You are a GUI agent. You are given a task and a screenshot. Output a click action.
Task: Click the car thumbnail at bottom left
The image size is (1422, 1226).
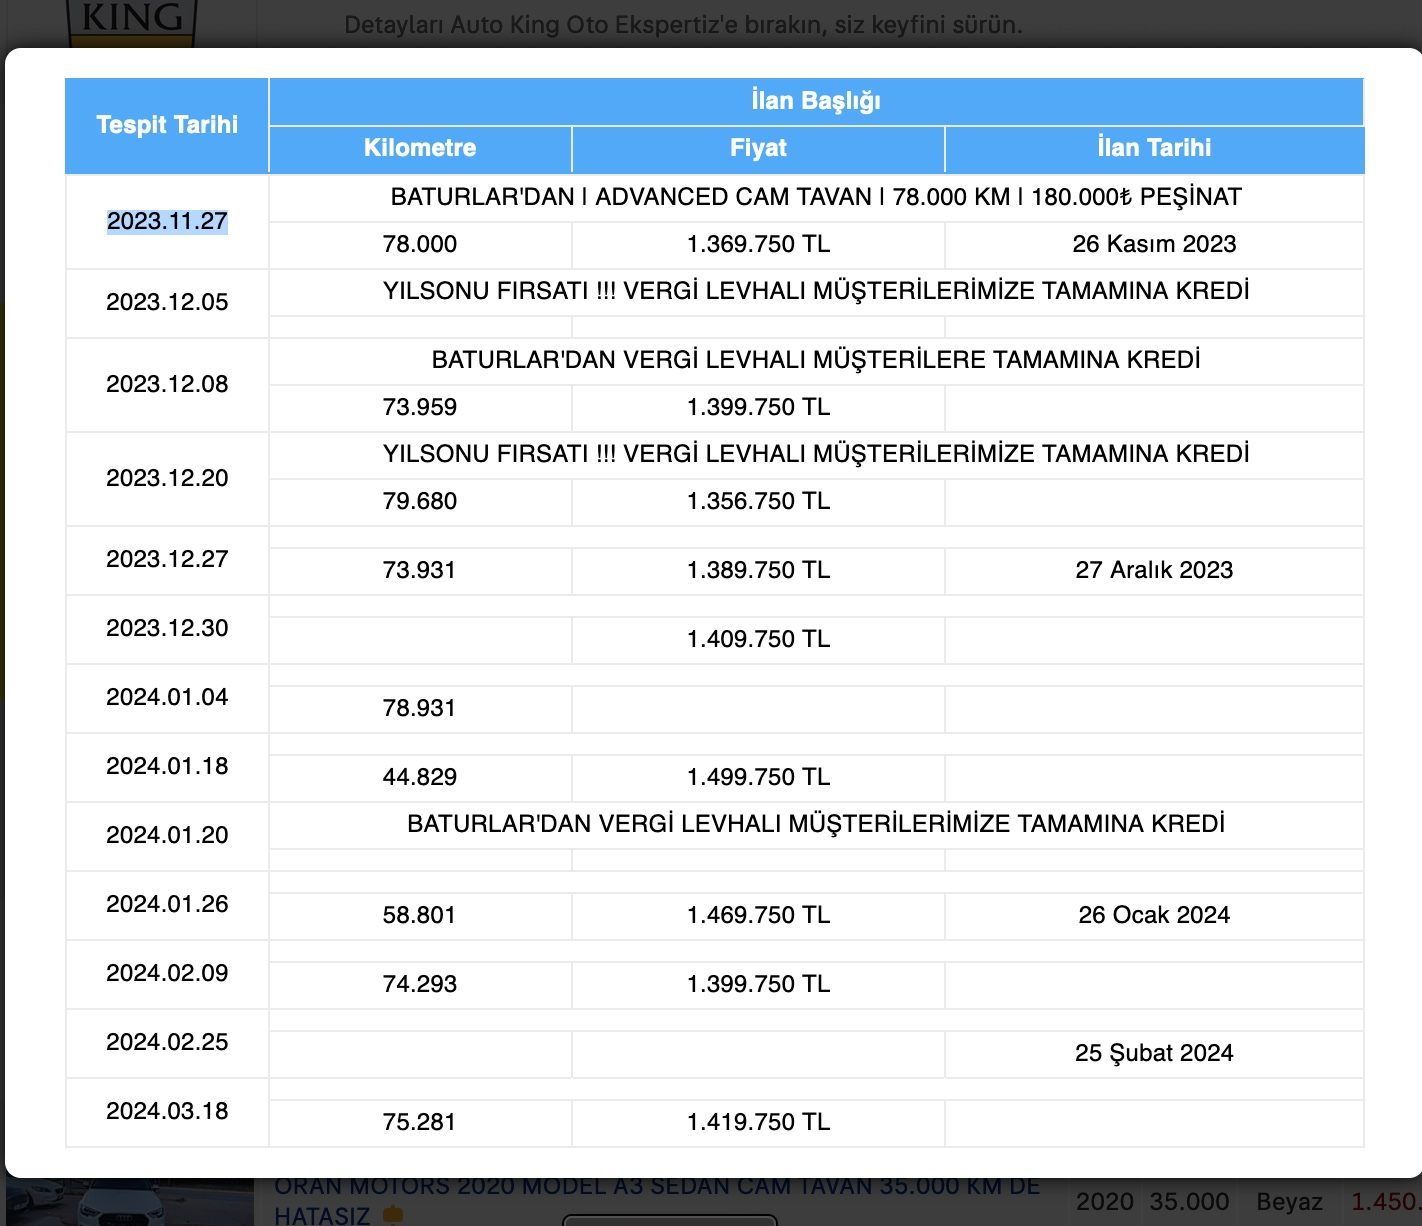[130, 1202]
